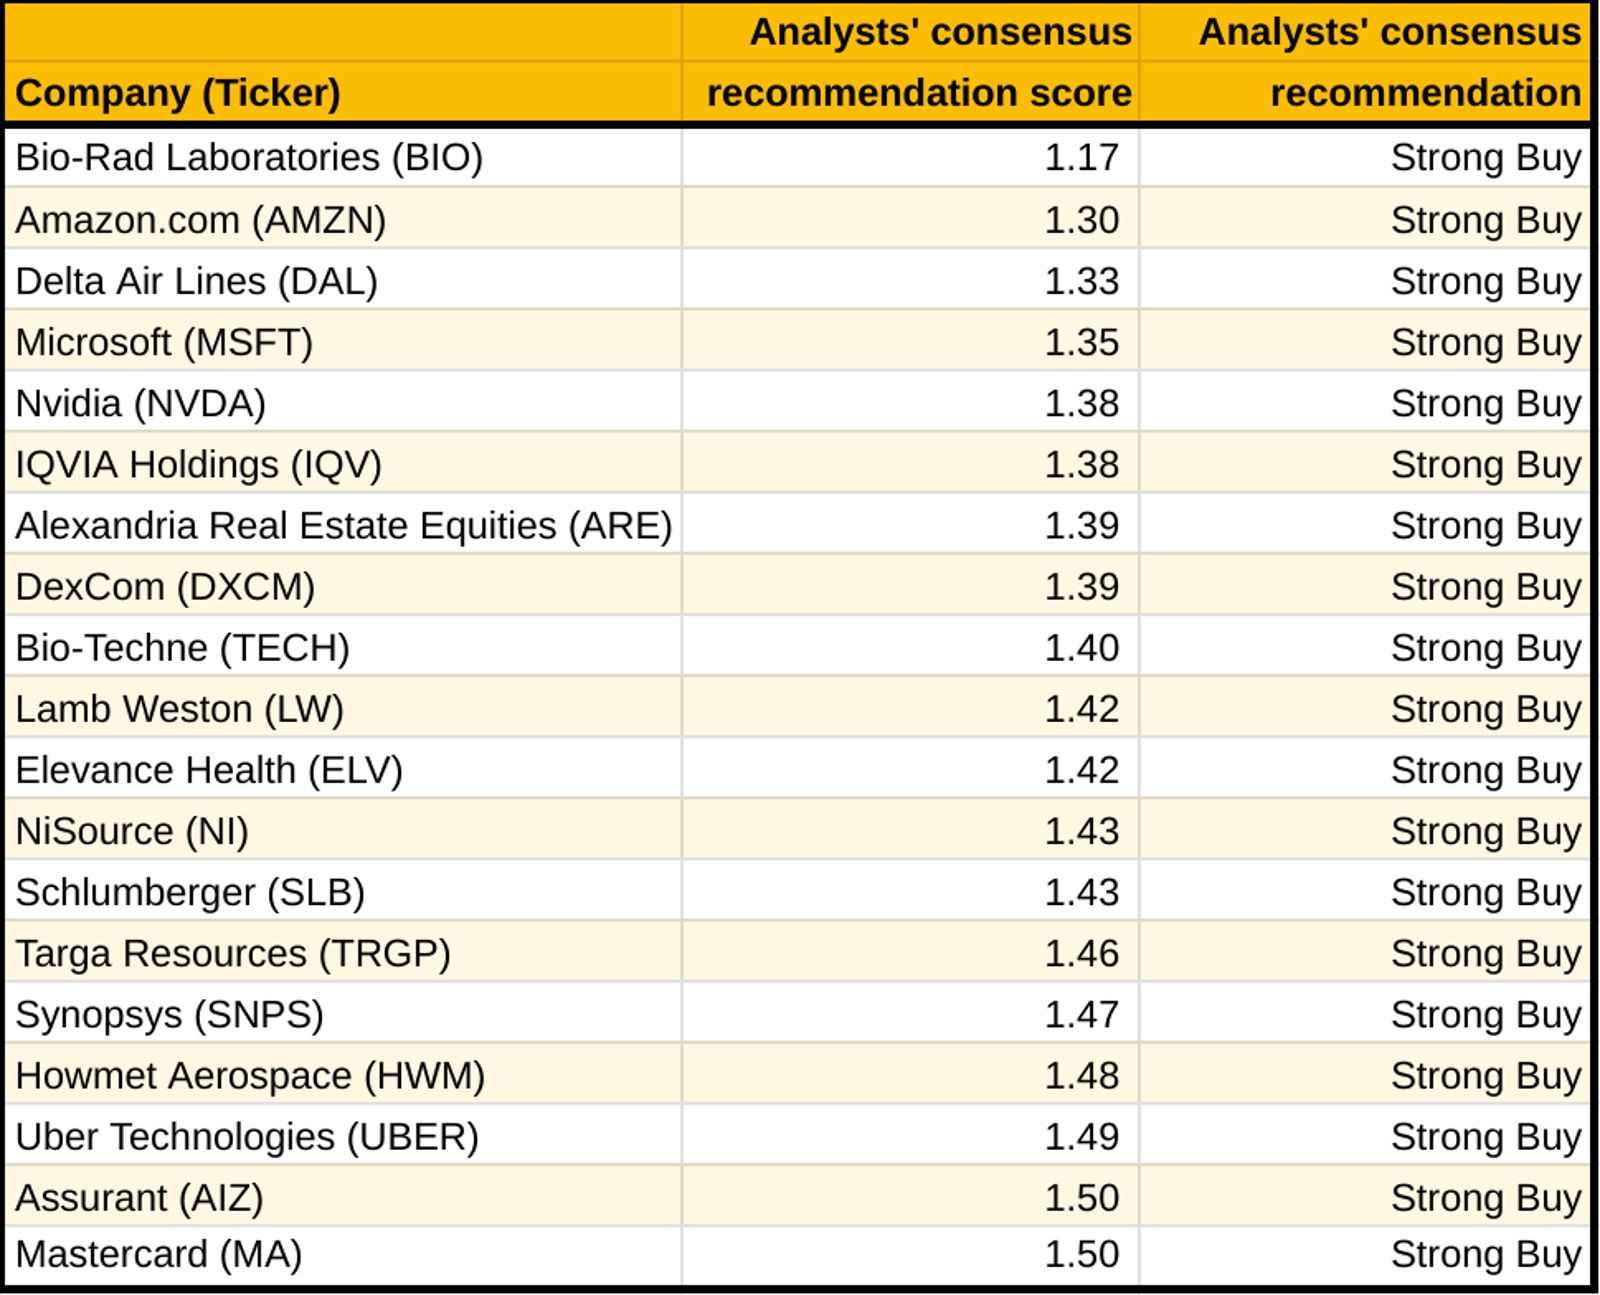Screen dimensions: 1600x1295
Task: Select the IQVIA Holdings (IQV) cell
Action: click(199, 464)
